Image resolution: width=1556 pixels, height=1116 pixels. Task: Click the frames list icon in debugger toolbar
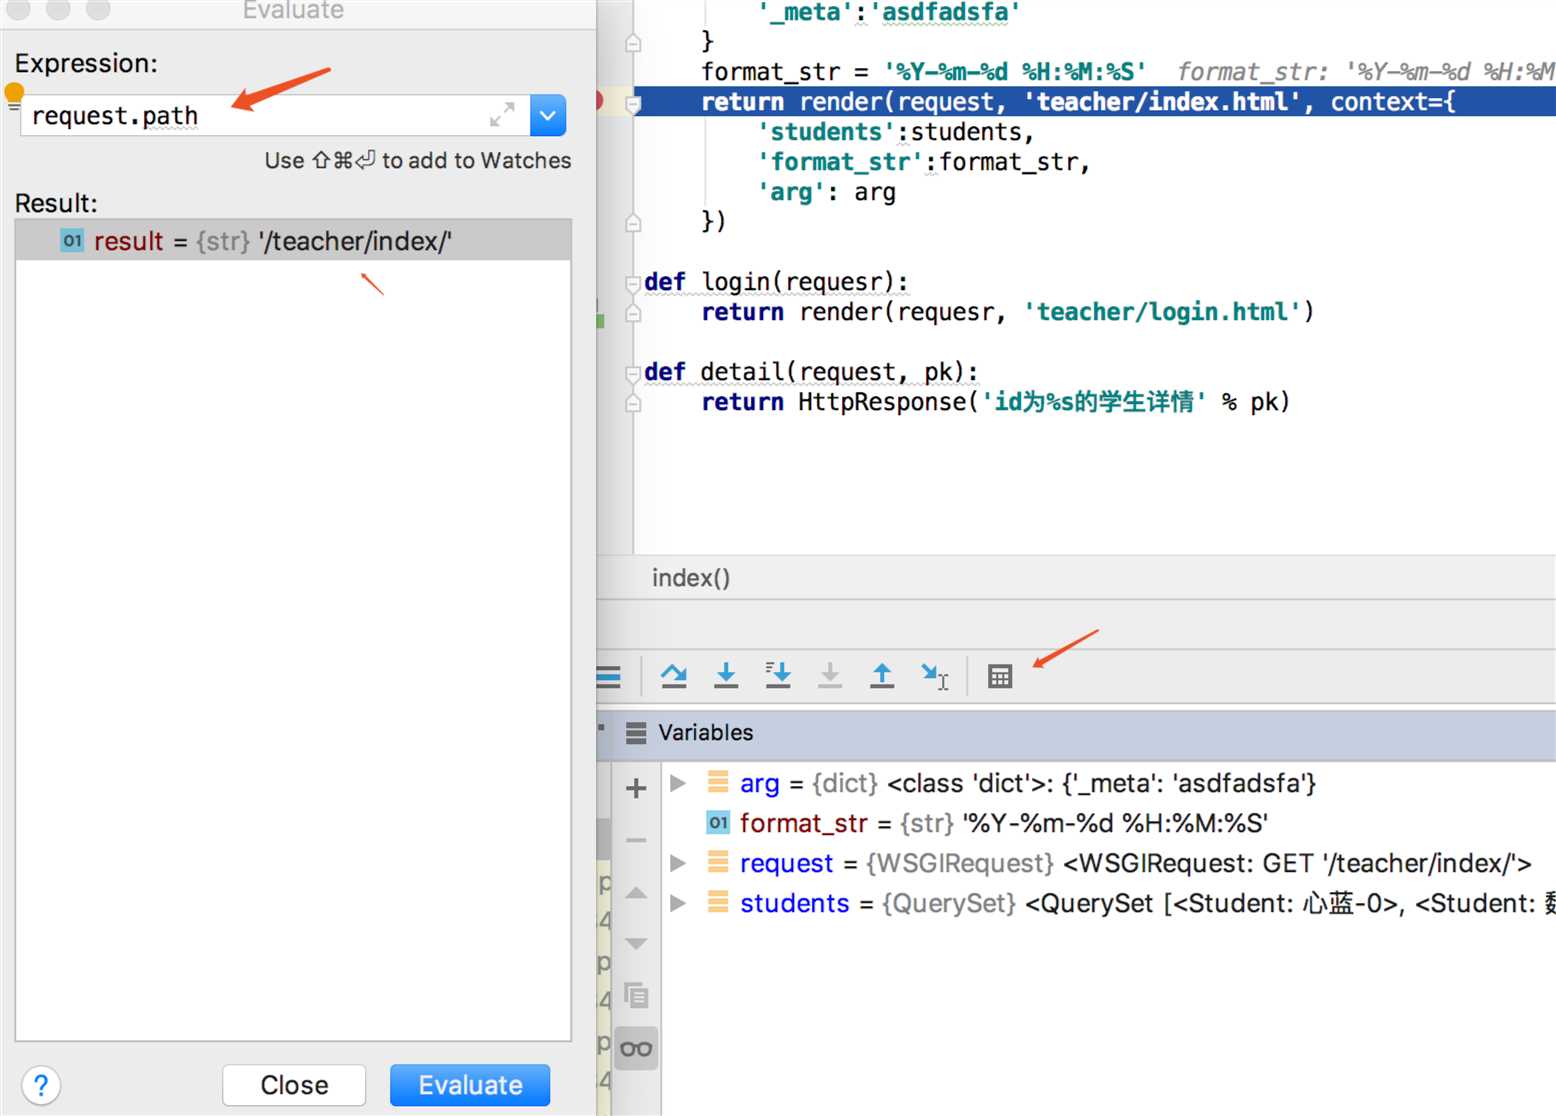pos(608,677)
